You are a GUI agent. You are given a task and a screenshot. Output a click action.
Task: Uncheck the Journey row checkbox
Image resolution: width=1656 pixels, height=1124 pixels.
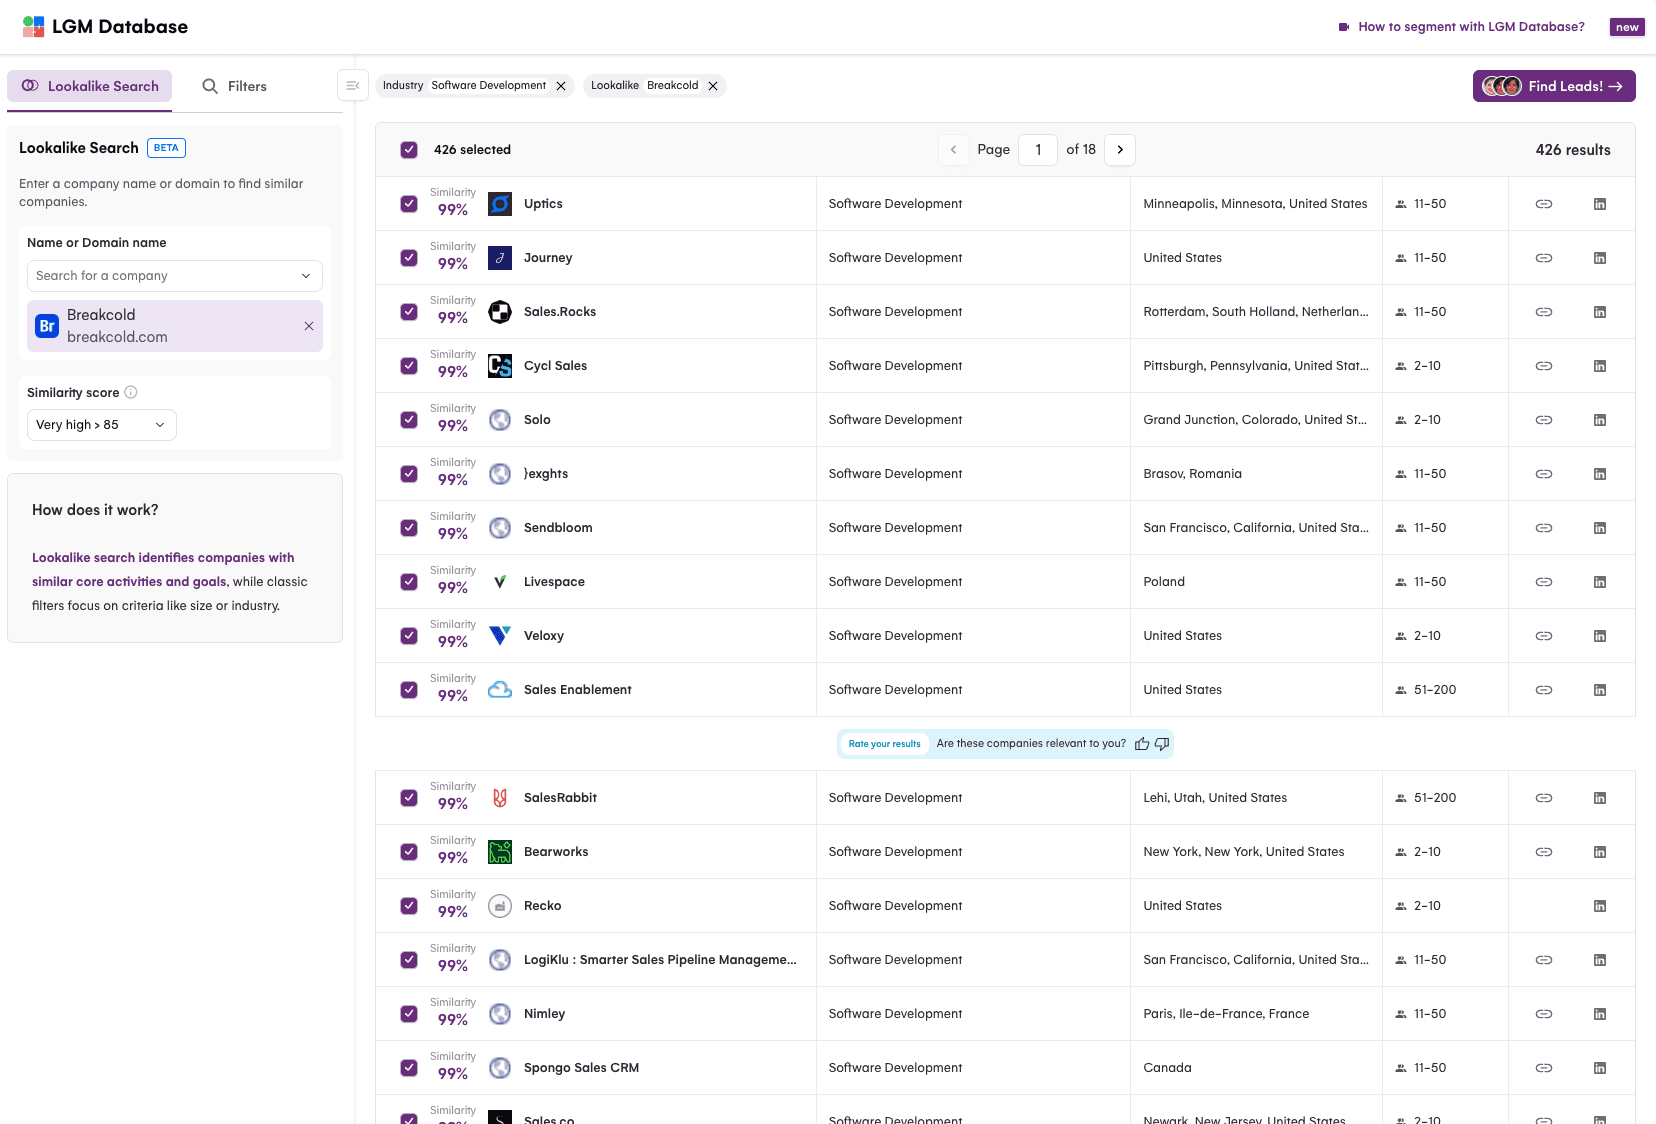(x=409, y=258)
